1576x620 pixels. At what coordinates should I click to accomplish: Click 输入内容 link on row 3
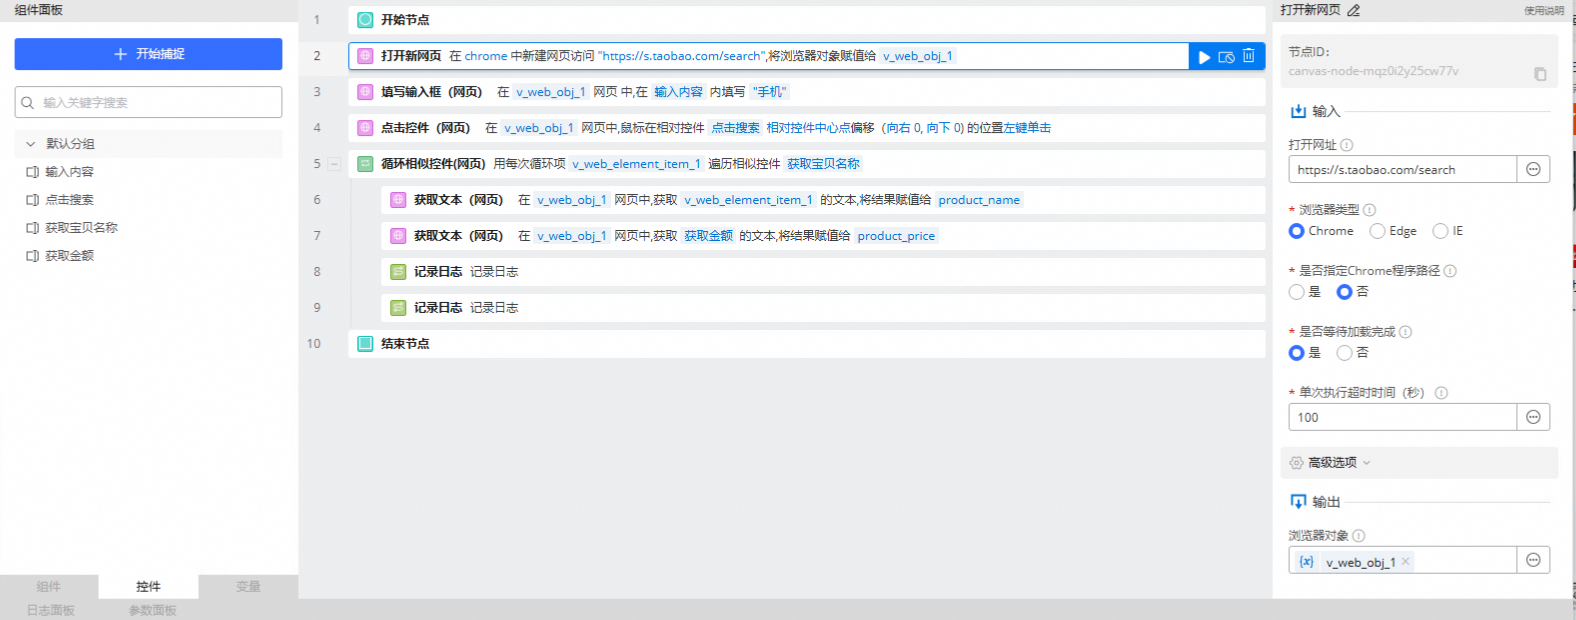[678, 92]
